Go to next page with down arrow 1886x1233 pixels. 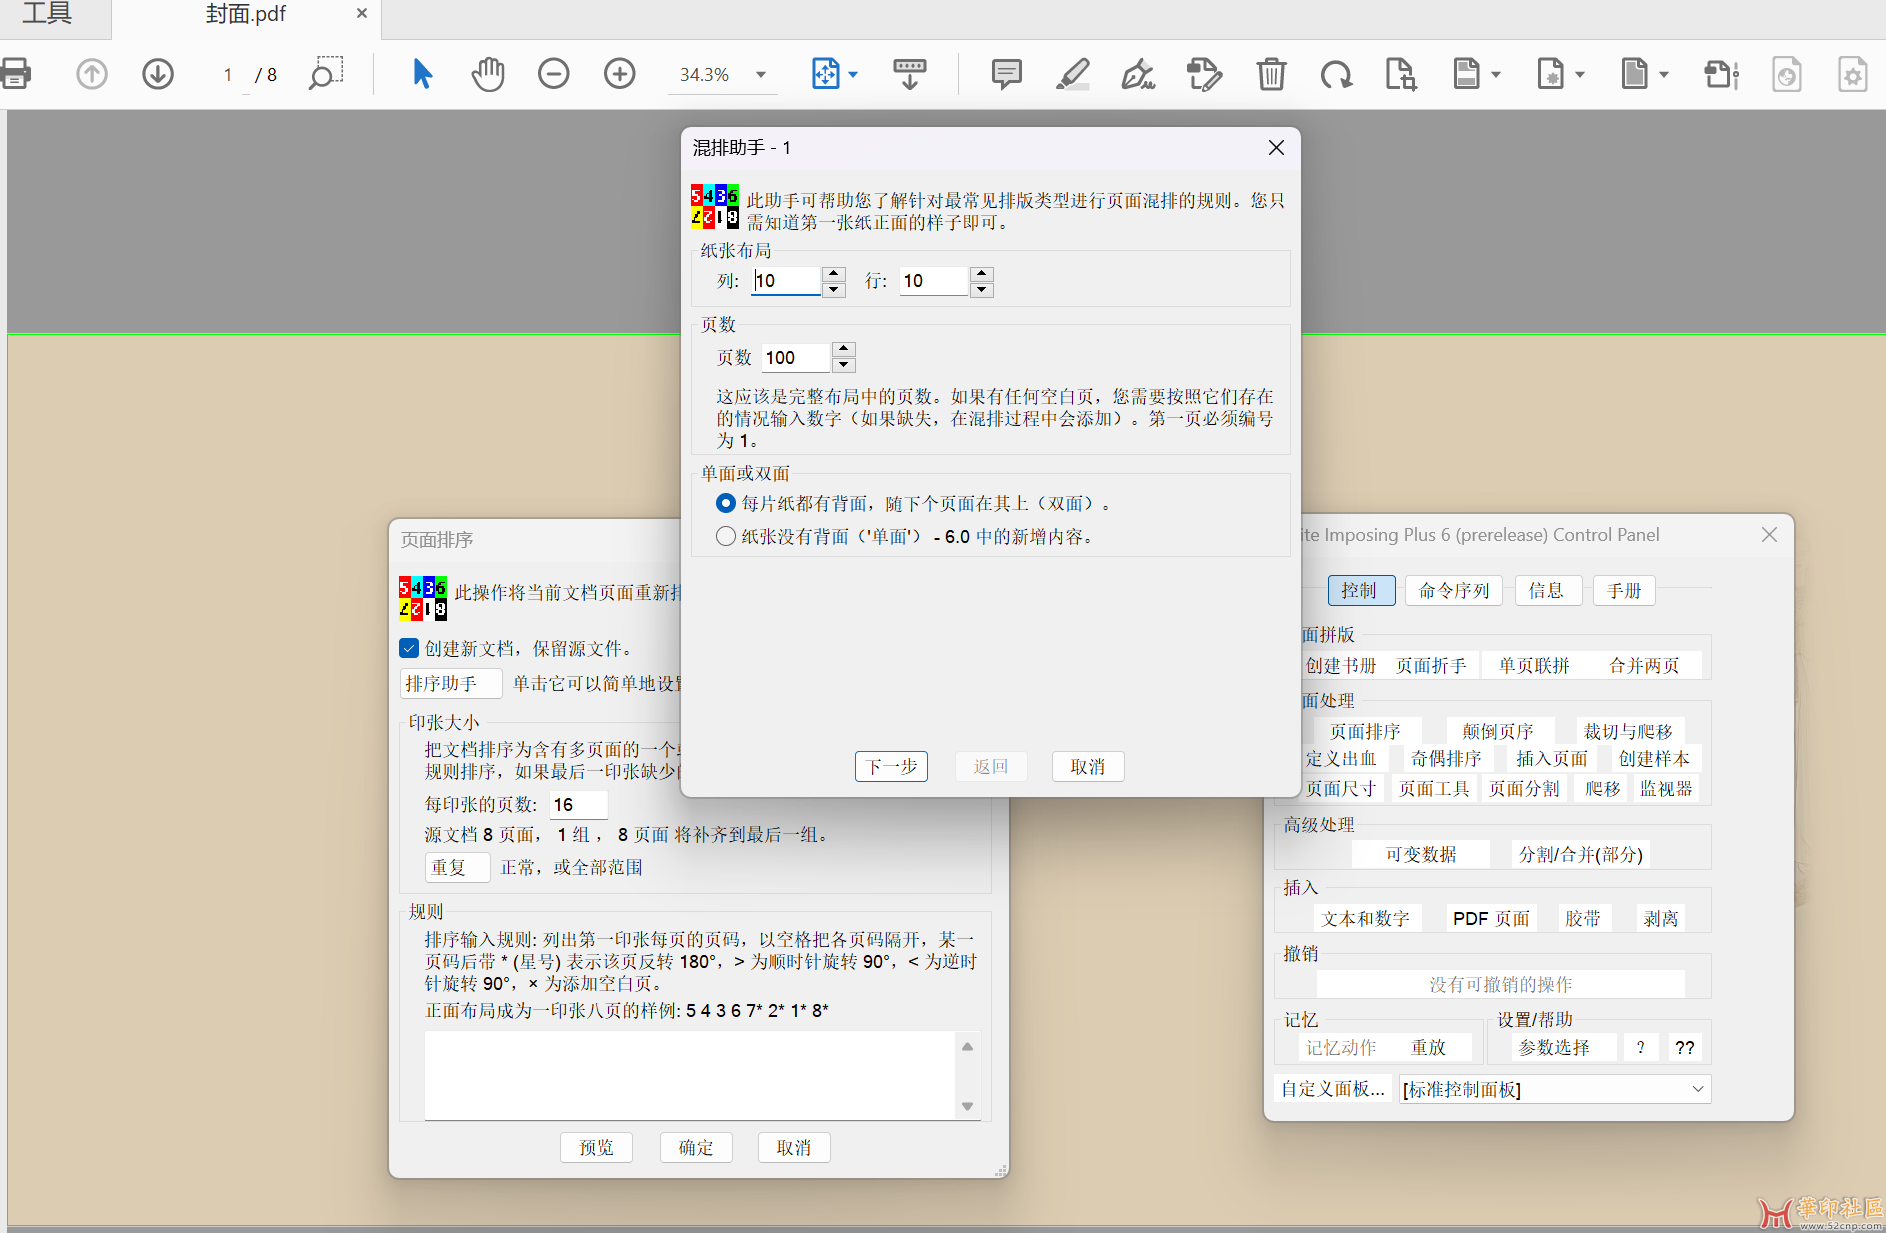[x=158, y=74]
